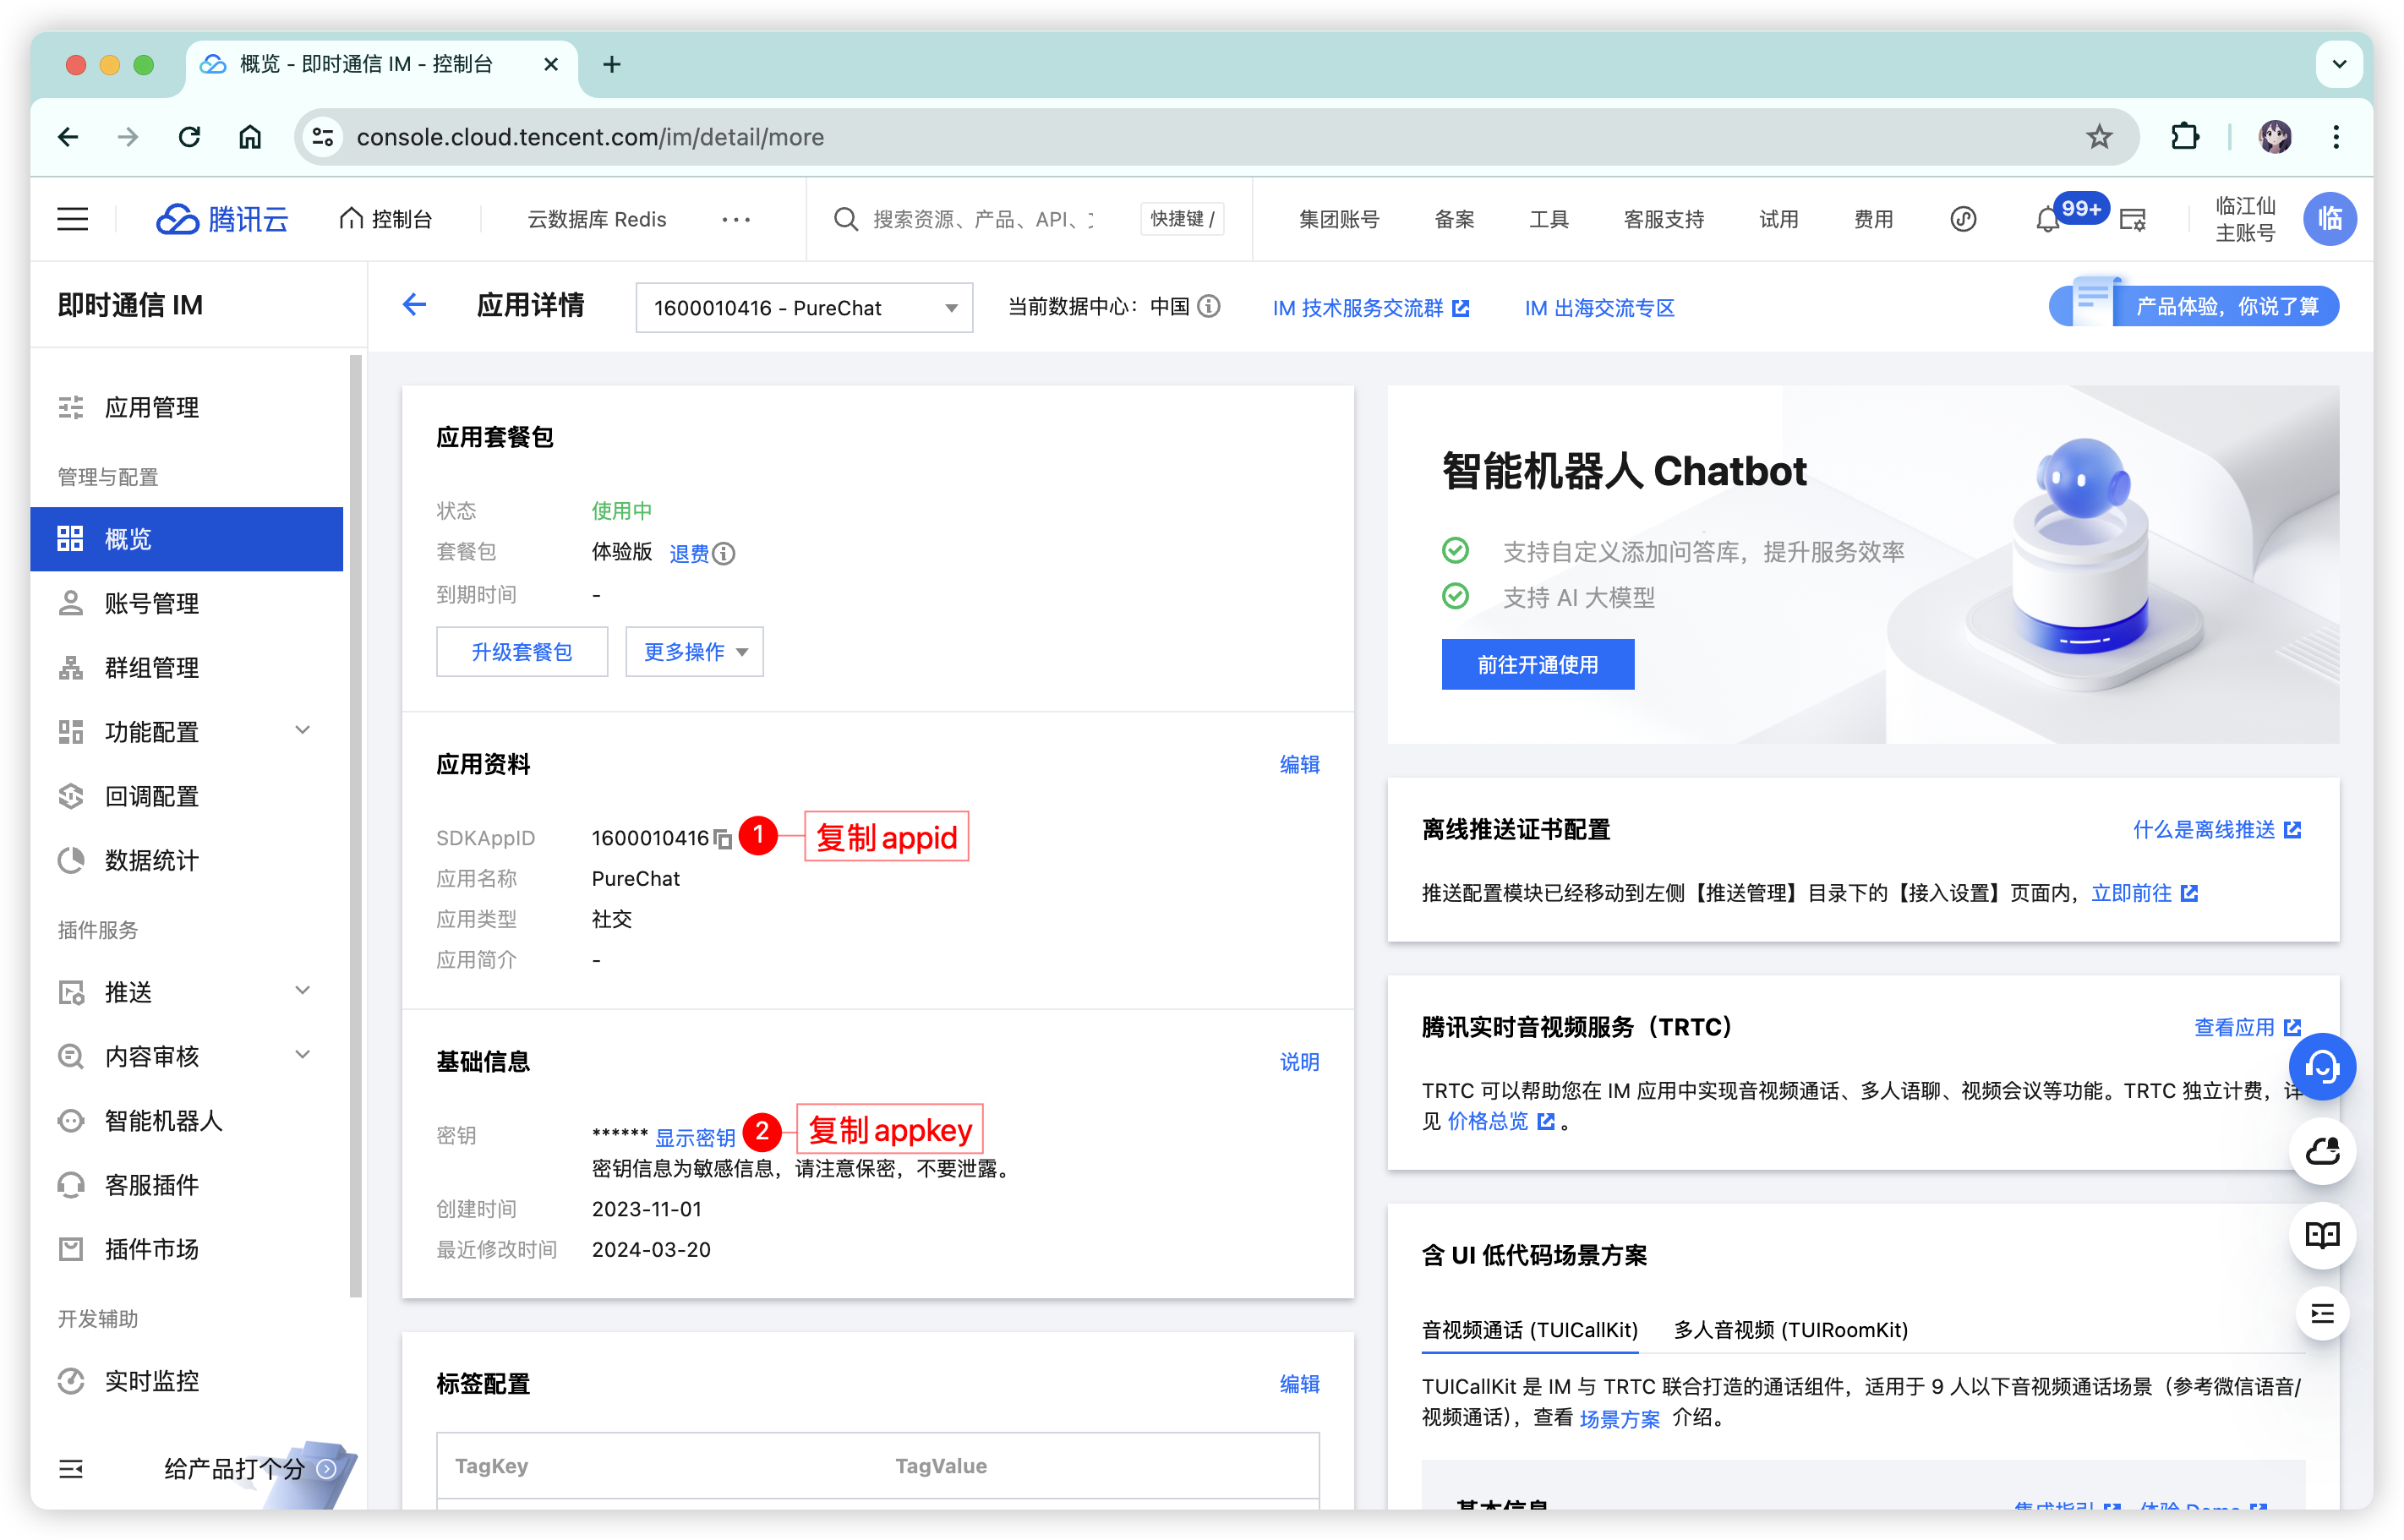The image size is (2404, 1540).
Task: Open 费用 menu
Action: pos(1873,219)
